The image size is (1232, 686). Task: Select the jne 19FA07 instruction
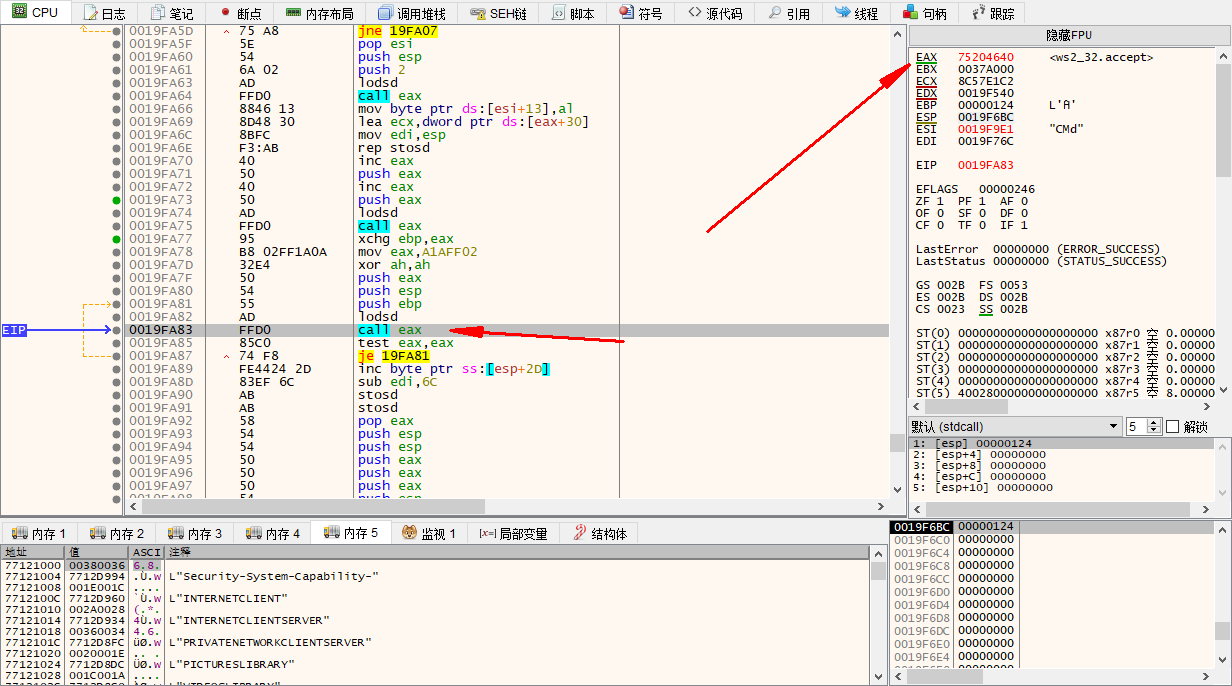397,31
